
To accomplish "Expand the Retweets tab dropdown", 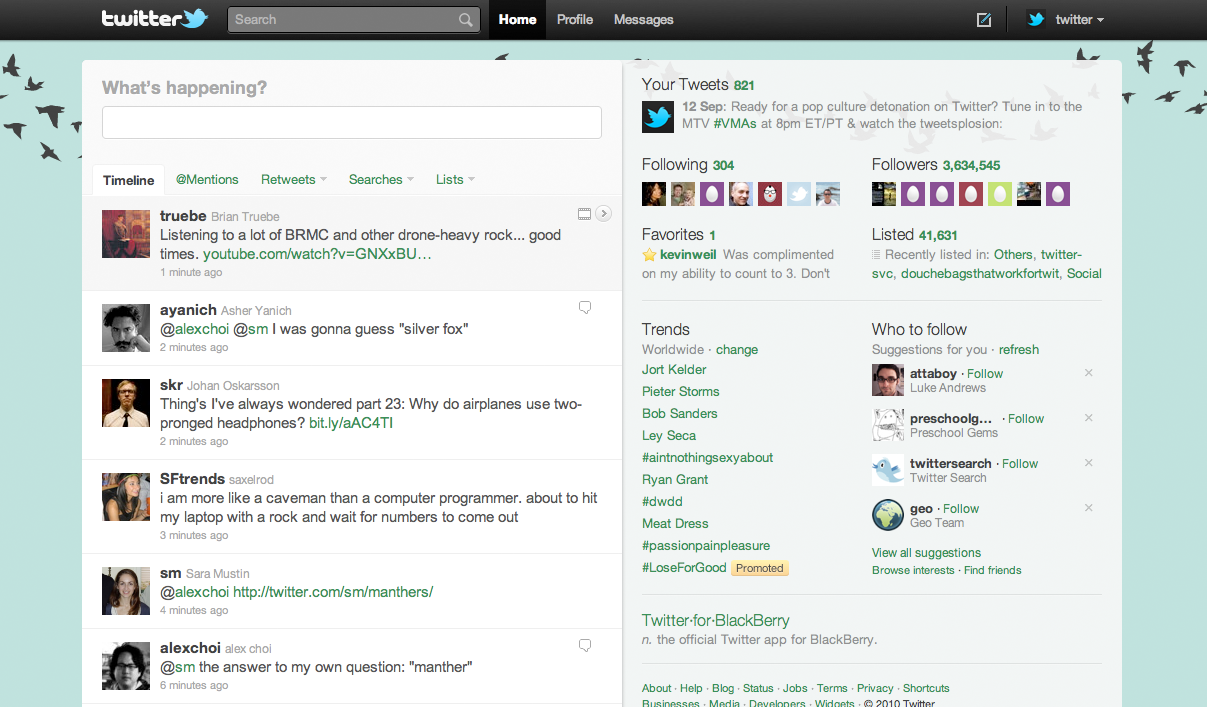I will tap(323, 180).
